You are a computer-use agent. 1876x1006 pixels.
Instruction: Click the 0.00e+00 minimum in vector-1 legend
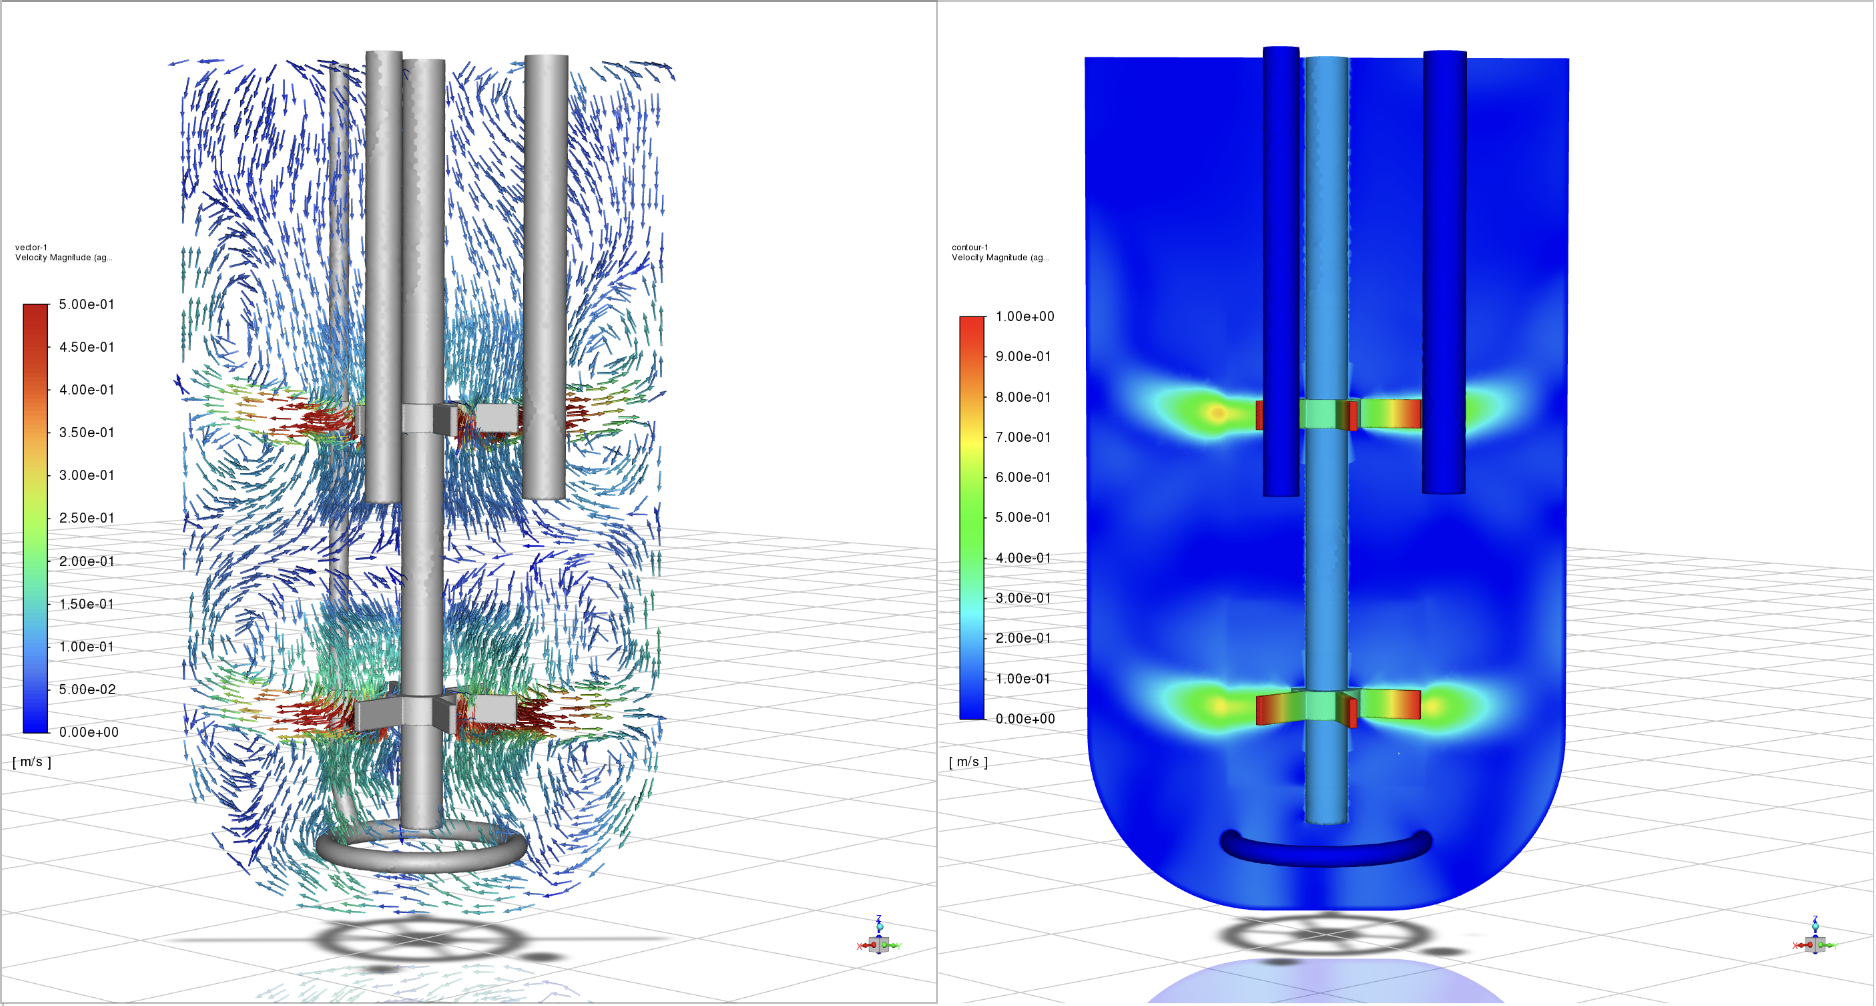pyautogui.click(x=88, y=732)
